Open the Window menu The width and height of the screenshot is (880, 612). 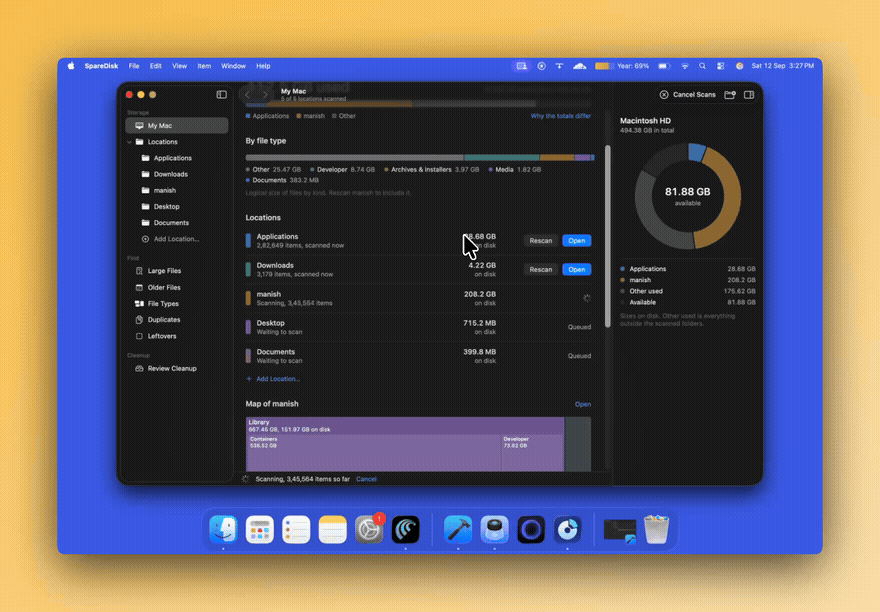(x=233, y=66)
